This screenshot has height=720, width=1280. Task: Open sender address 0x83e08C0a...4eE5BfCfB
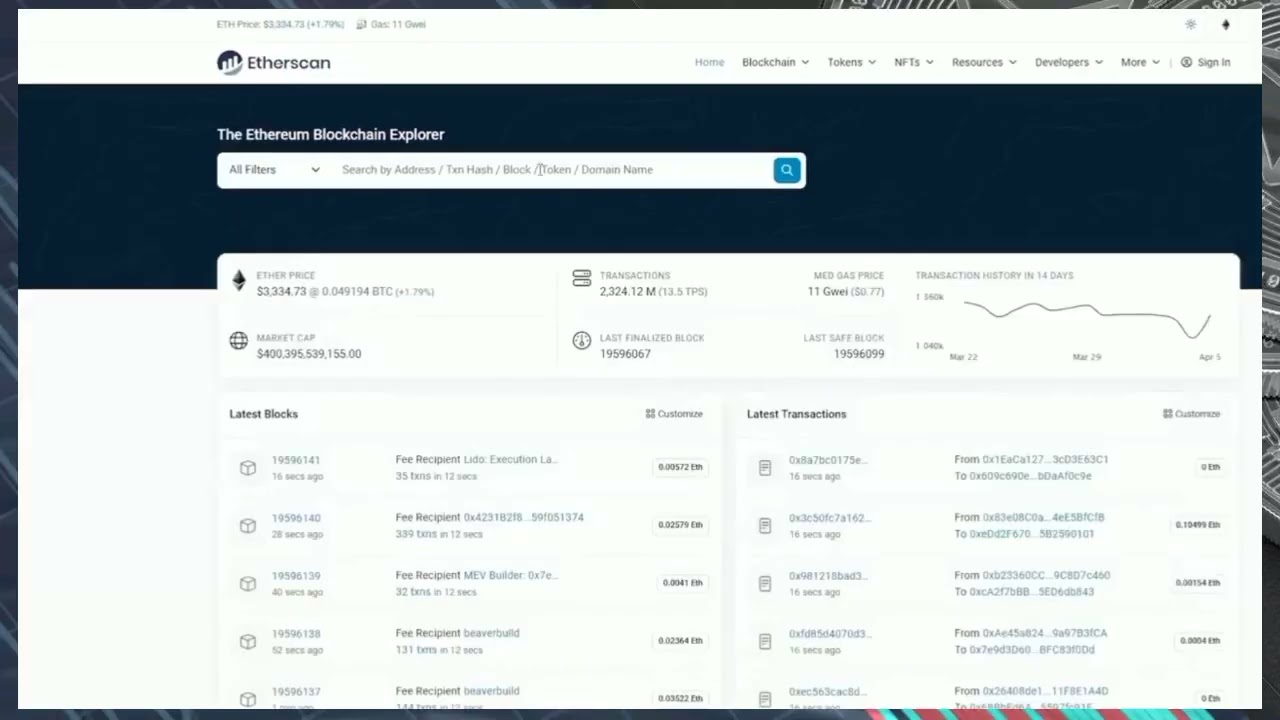(1043, 517)
